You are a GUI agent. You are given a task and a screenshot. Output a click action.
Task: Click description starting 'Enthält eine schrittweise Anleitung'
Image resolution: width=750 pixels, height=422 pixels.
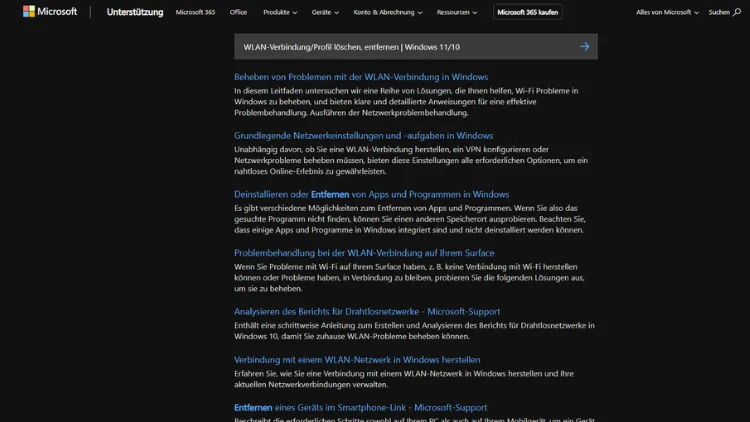414,331
